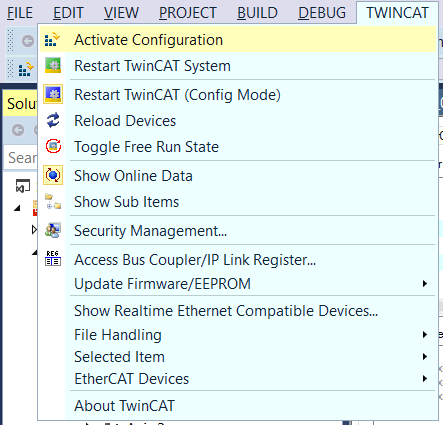Click the Toggle Free Run State icon
The image size is (443, 425).
(53, 146)
